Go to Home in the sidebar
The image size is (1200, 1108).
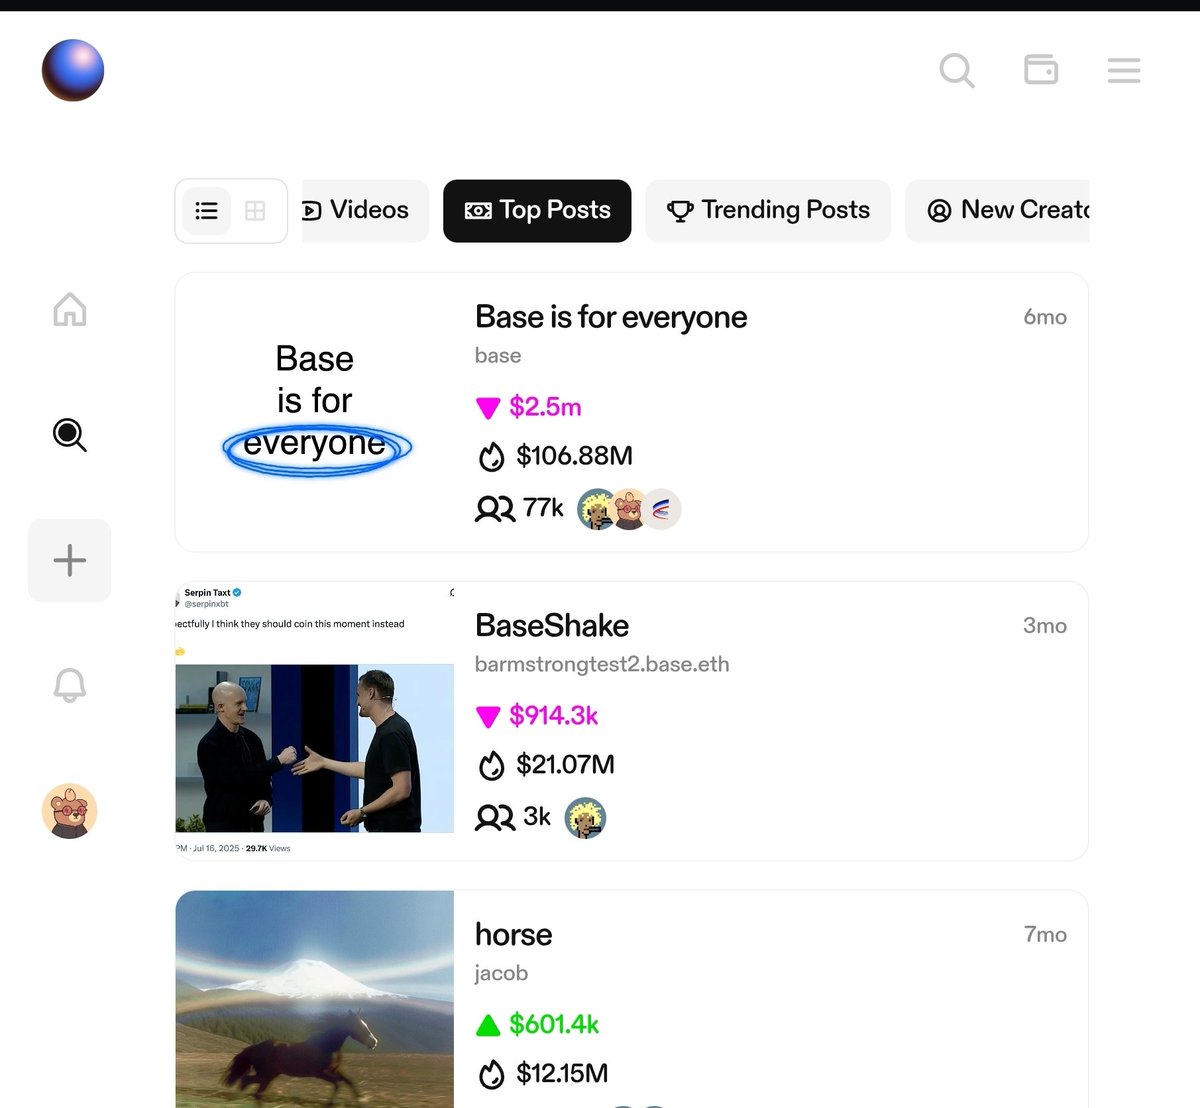tap(70, 309)
